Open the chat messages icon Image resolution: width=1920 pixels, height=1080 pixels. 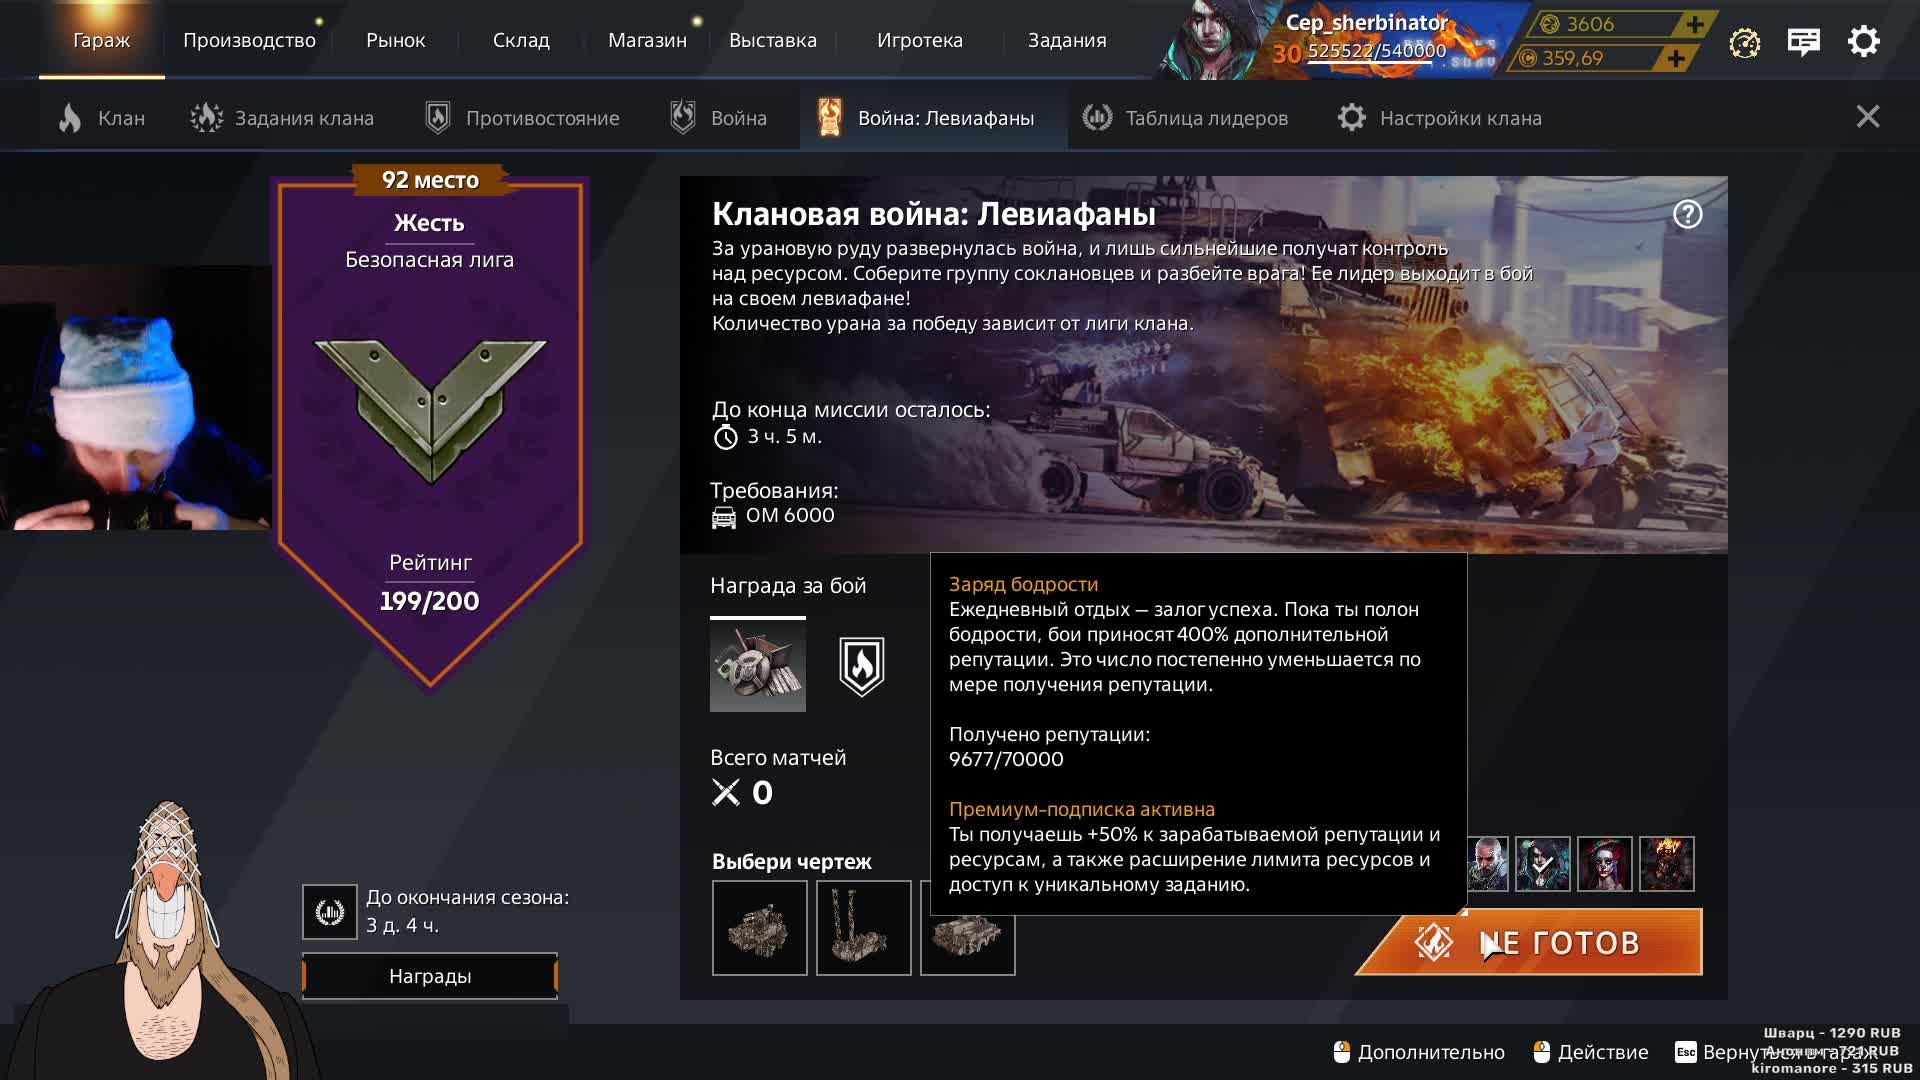point(1803,42)
